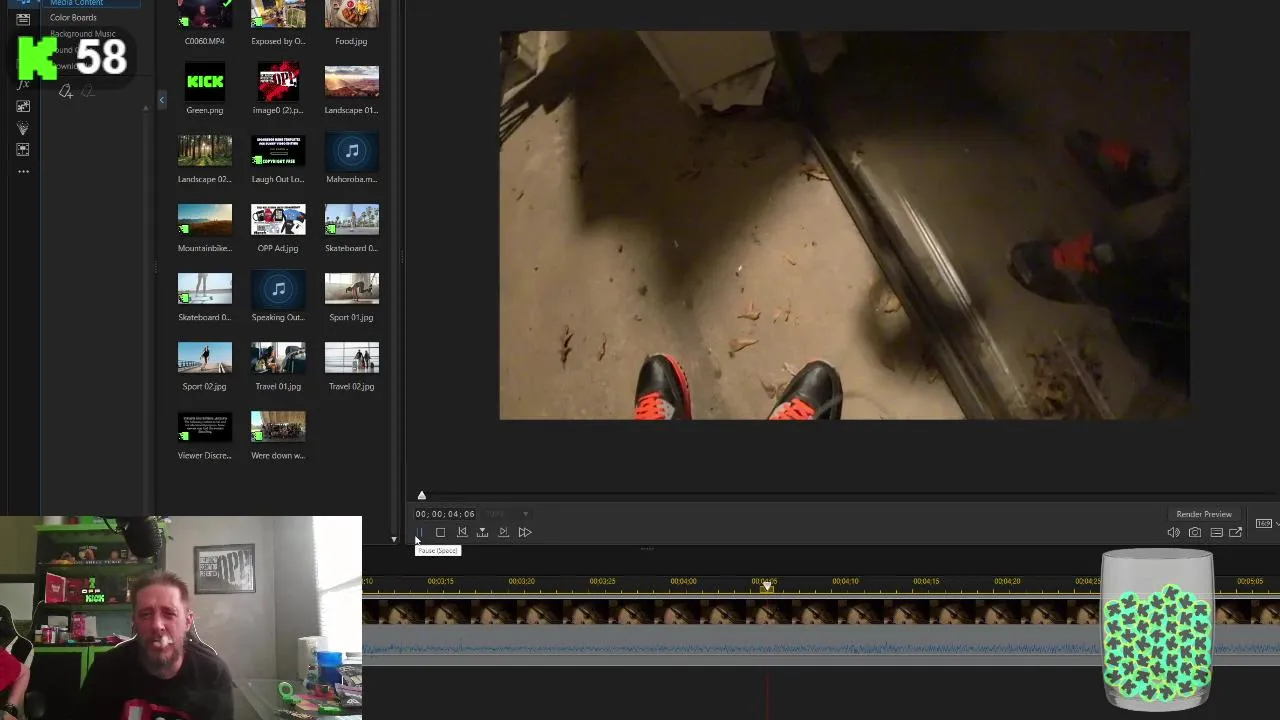Step to next frame
Image resolution: width=1280 pixels, height=720 pixels.
[503, 532]
